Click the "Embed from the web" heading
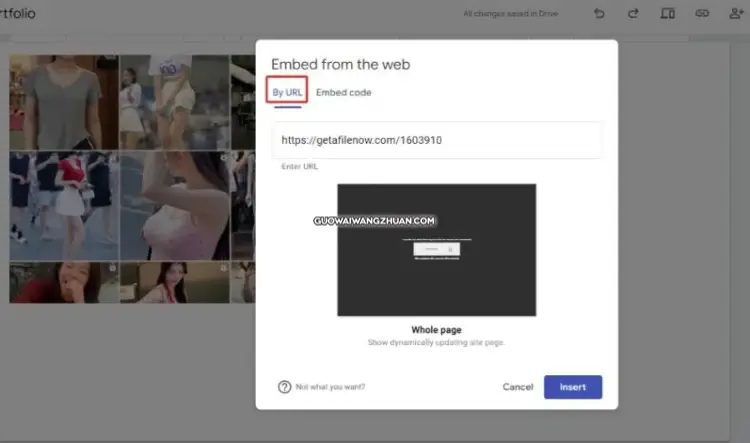The width and height of the screenshot is (750, 443). (x=341, y=64)
